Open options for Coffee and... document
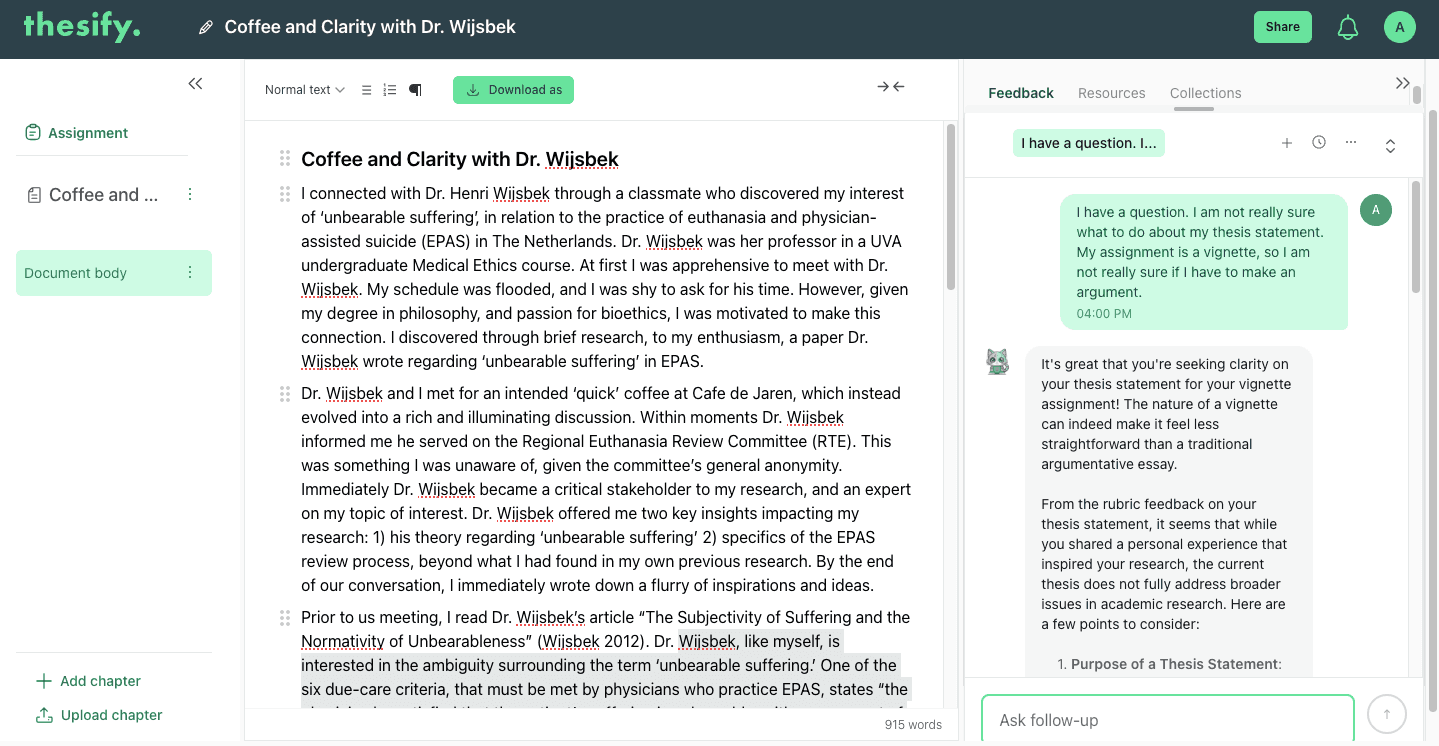The image size is (1439, 746). point(190,194)
